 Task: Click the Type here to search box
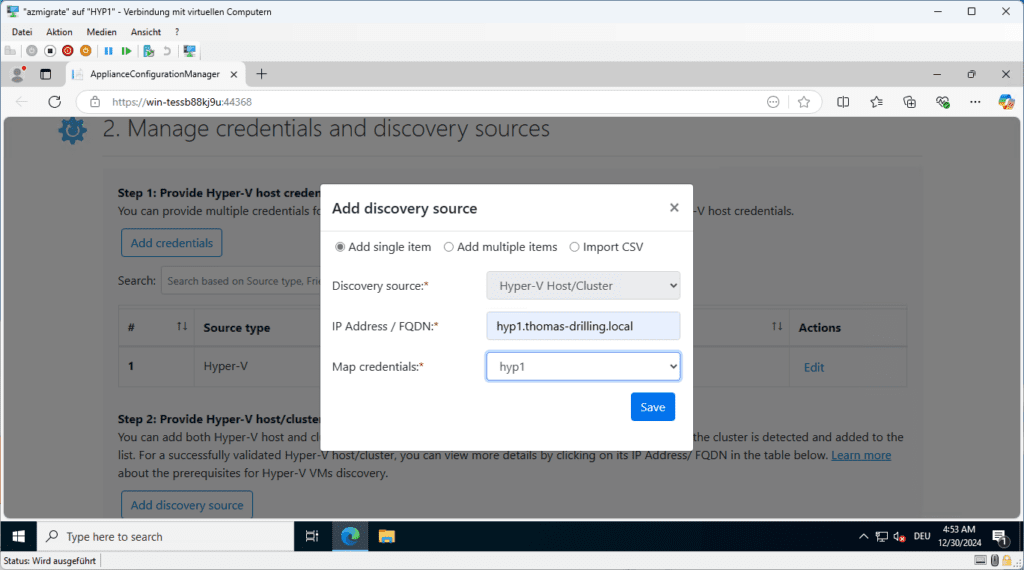tap(165, 536)
